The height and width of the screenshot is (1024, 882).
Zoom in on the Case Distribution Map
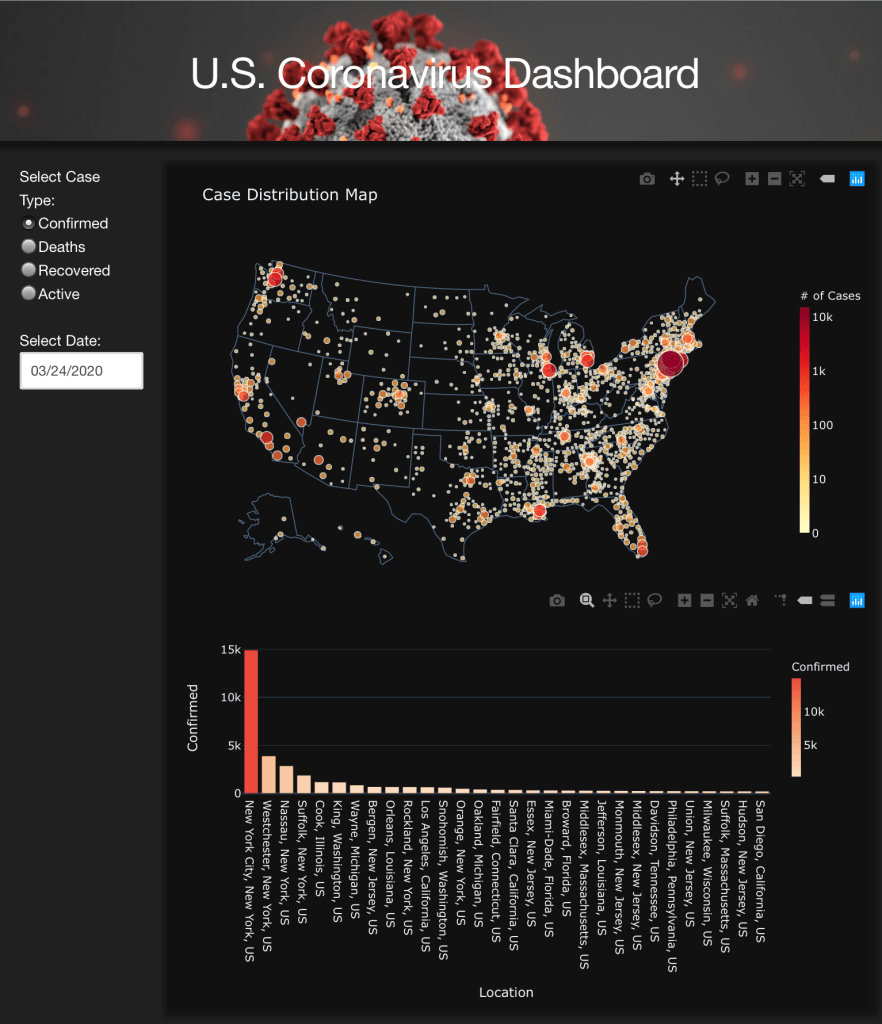pos(751,179)
